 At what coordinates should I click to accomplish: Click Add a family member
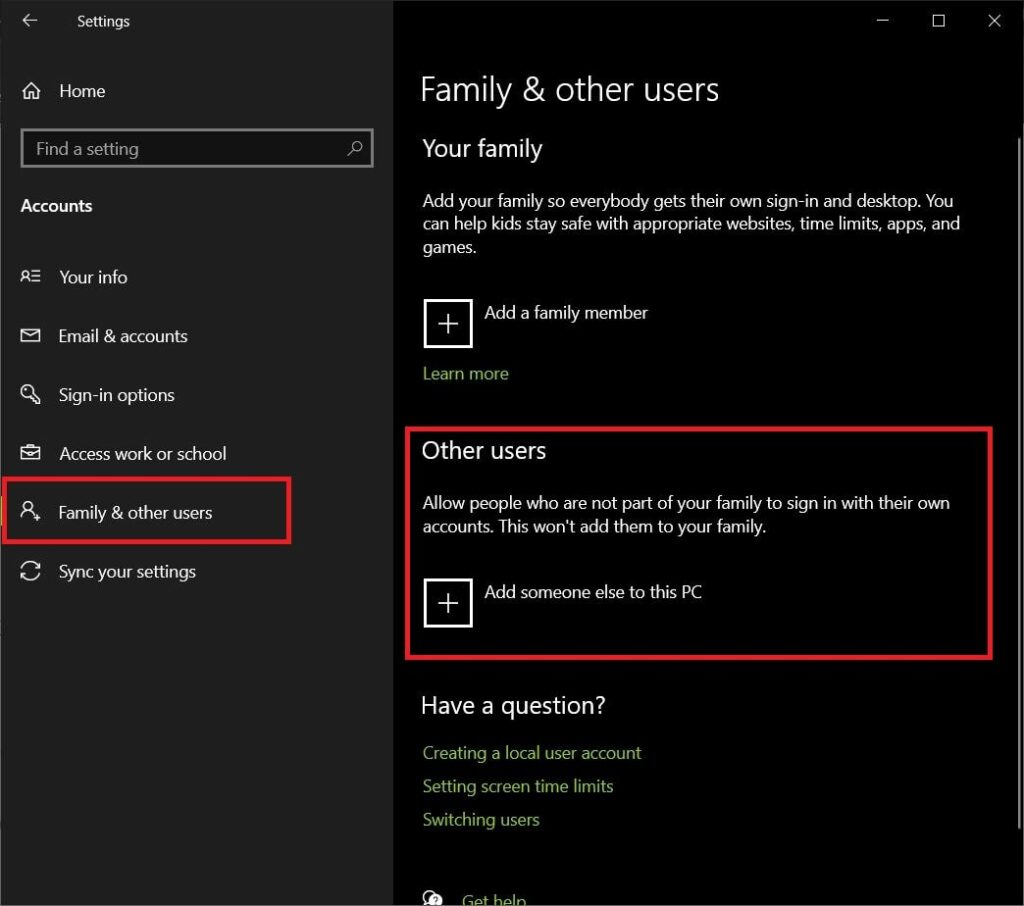566,312
